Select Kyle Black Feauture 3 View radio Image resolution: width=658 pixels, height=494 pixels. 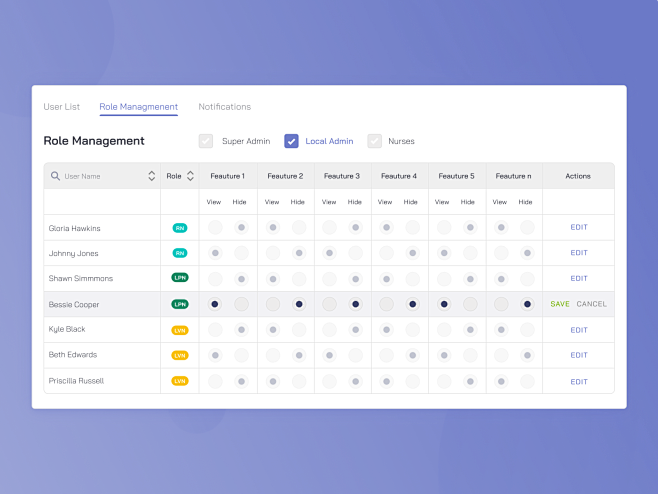329,330
